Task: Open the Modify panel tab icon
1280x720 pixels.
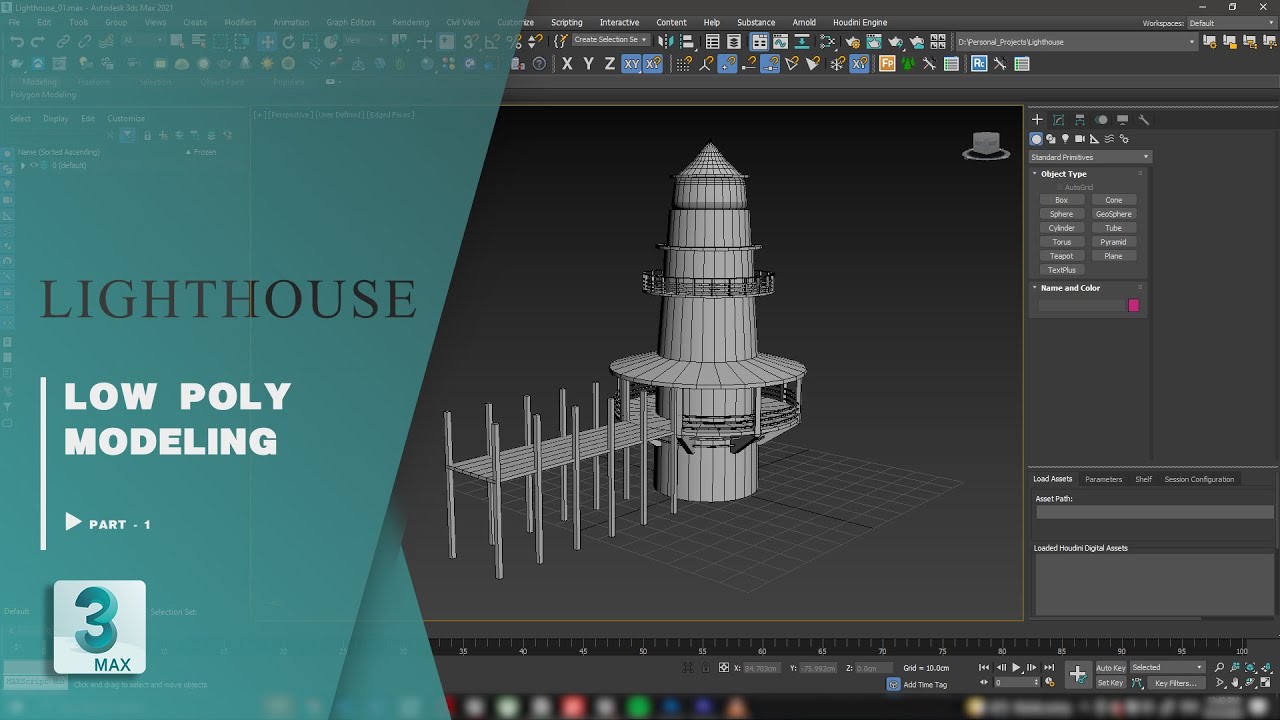Action: coord(1058,120)
